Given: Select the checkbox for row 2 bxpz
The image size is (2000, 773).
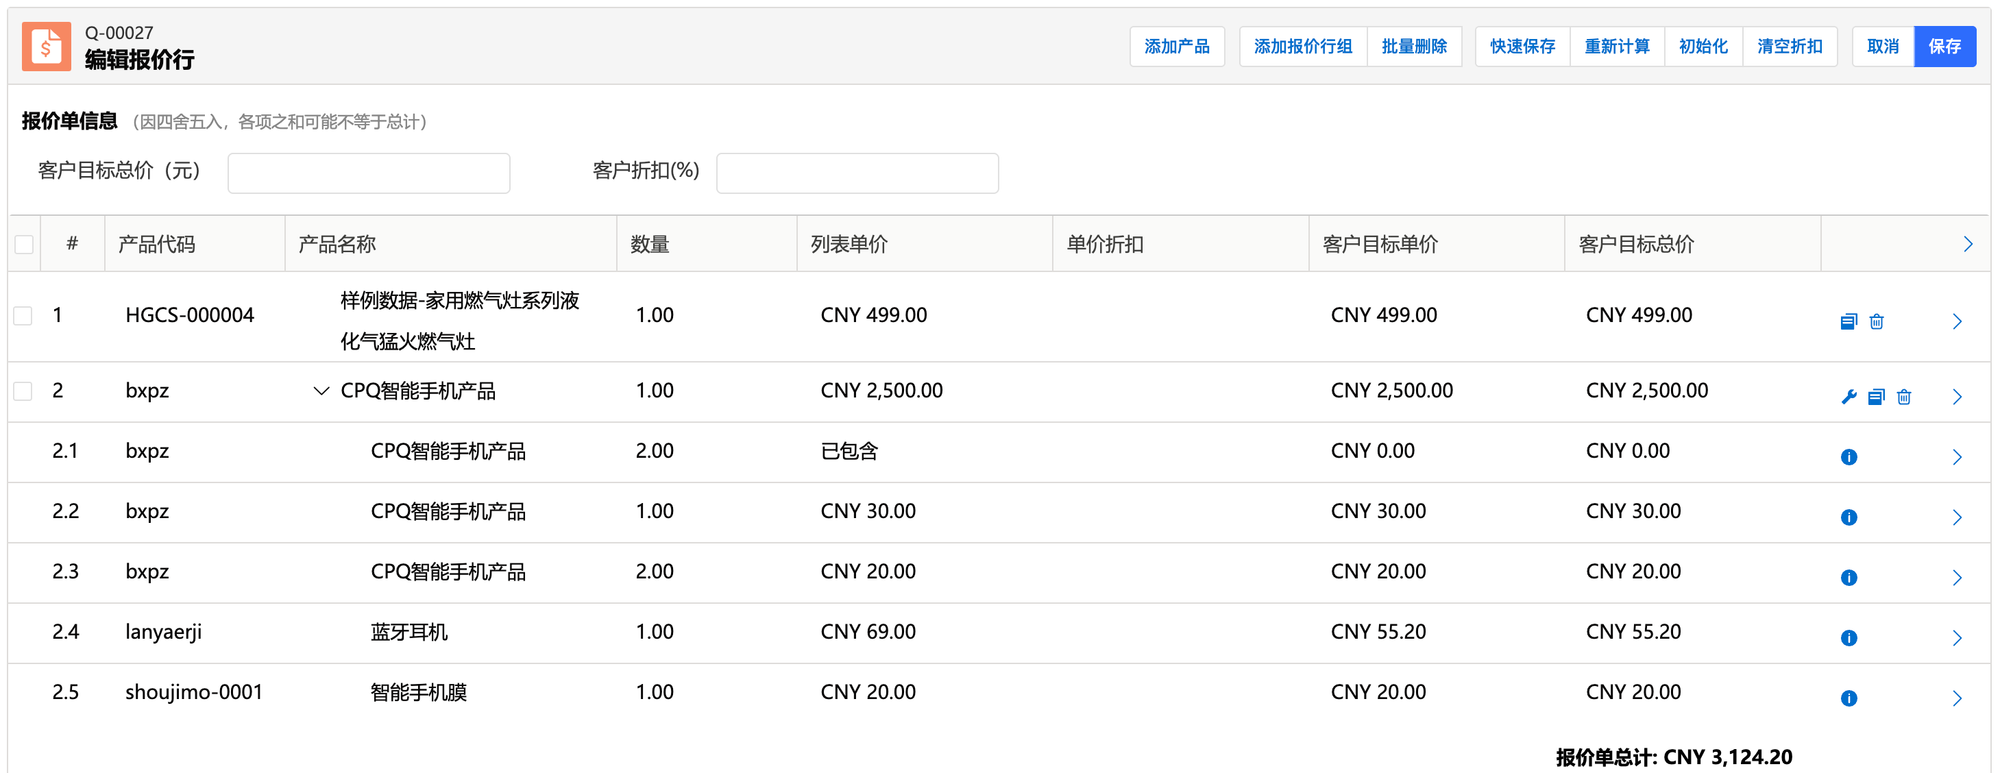Looking at the screenshot, I should coord(24,391).
